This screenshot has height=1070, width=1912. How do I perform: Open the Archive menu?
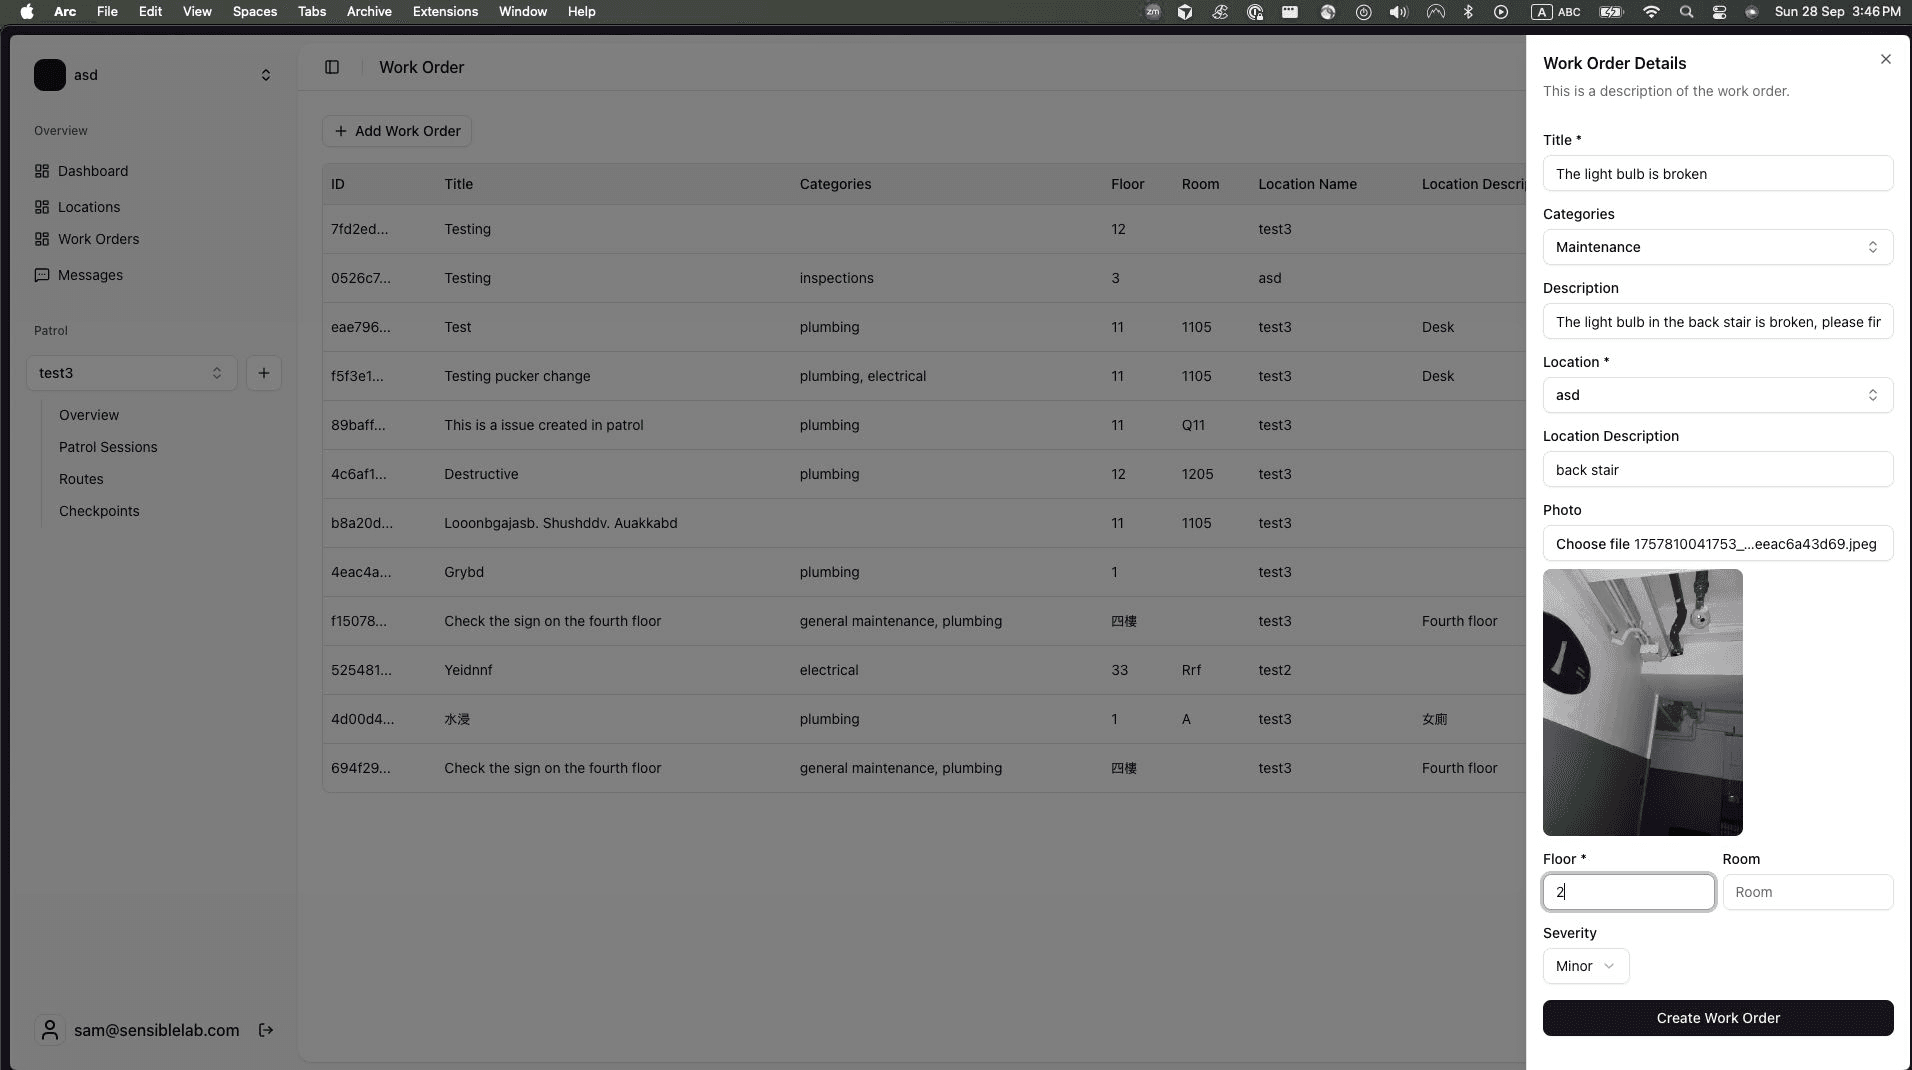pos(368,11)
